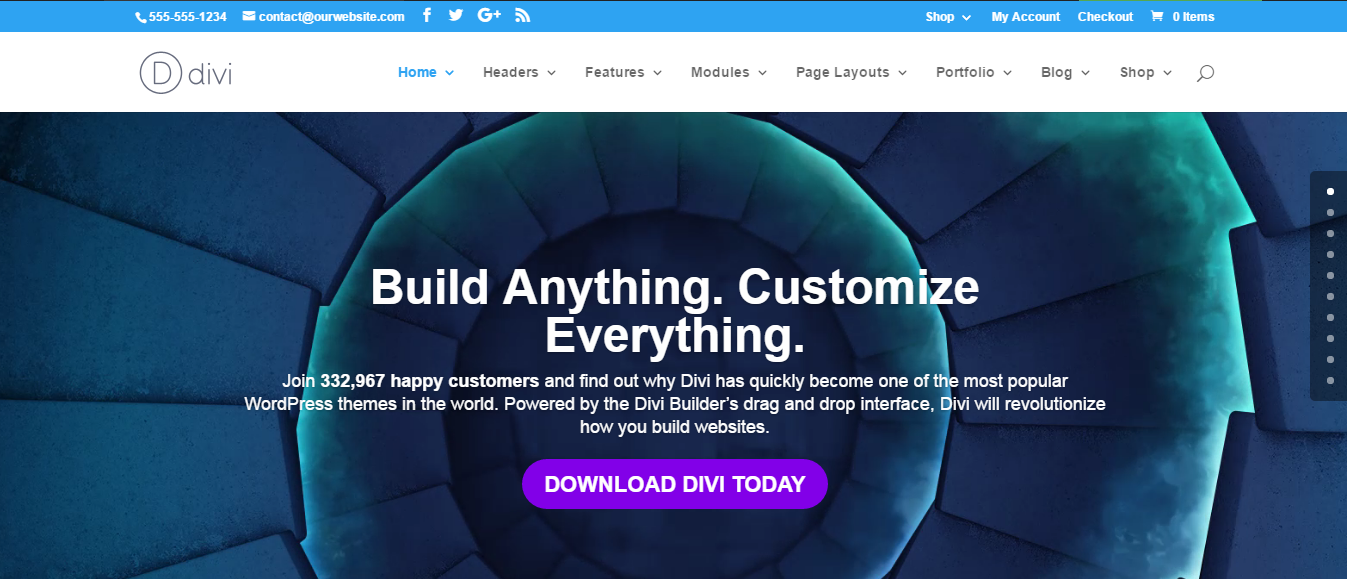1347x579 pixels.
Task: Expand the Headers dropdown menu
Action: (x=519, y=72)
